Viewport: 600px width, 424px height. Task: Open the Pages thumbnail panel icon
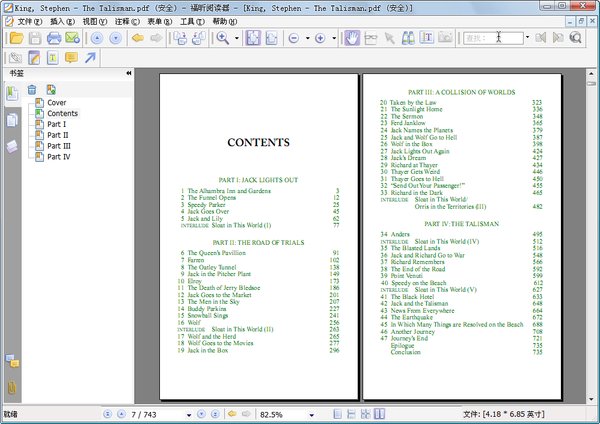coord(12,119)
